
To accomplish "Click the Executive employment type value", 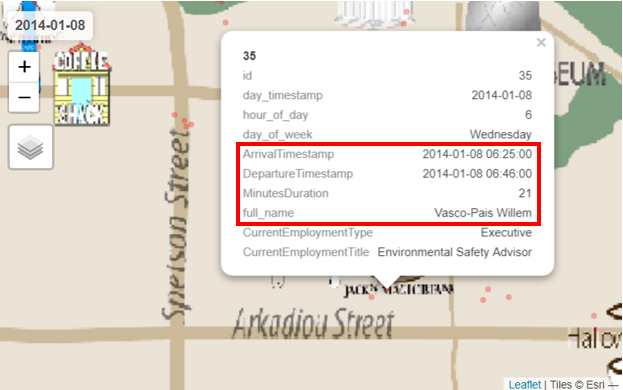I will coord(506,232).
